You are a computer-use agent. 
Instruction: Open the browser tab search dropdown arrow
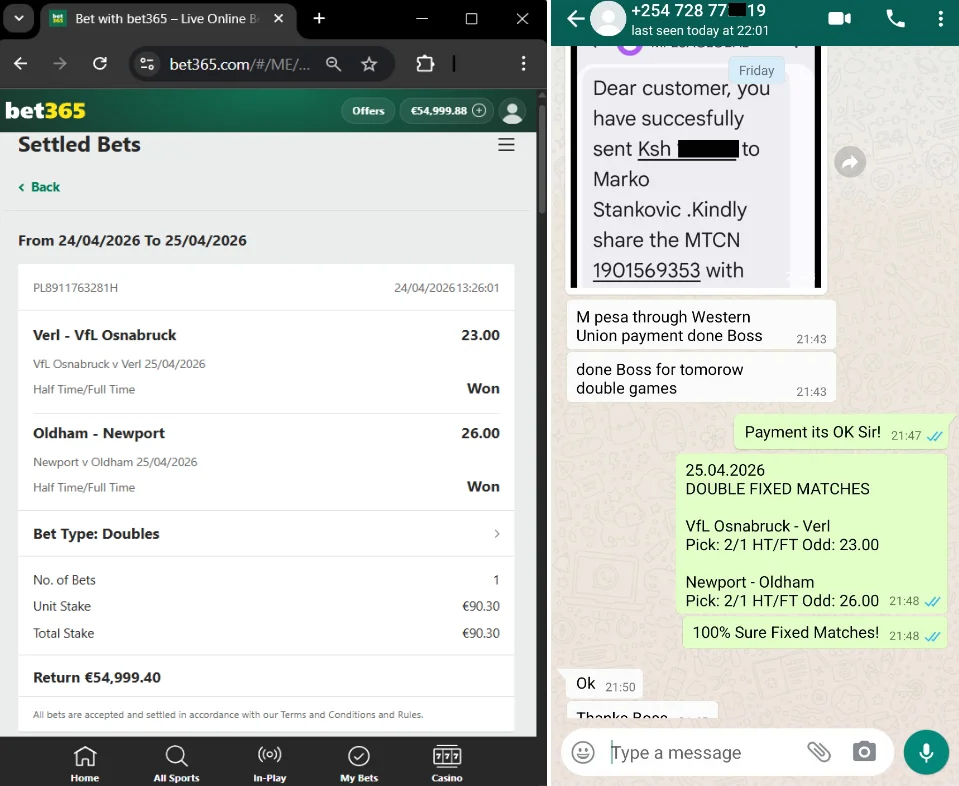19,18
